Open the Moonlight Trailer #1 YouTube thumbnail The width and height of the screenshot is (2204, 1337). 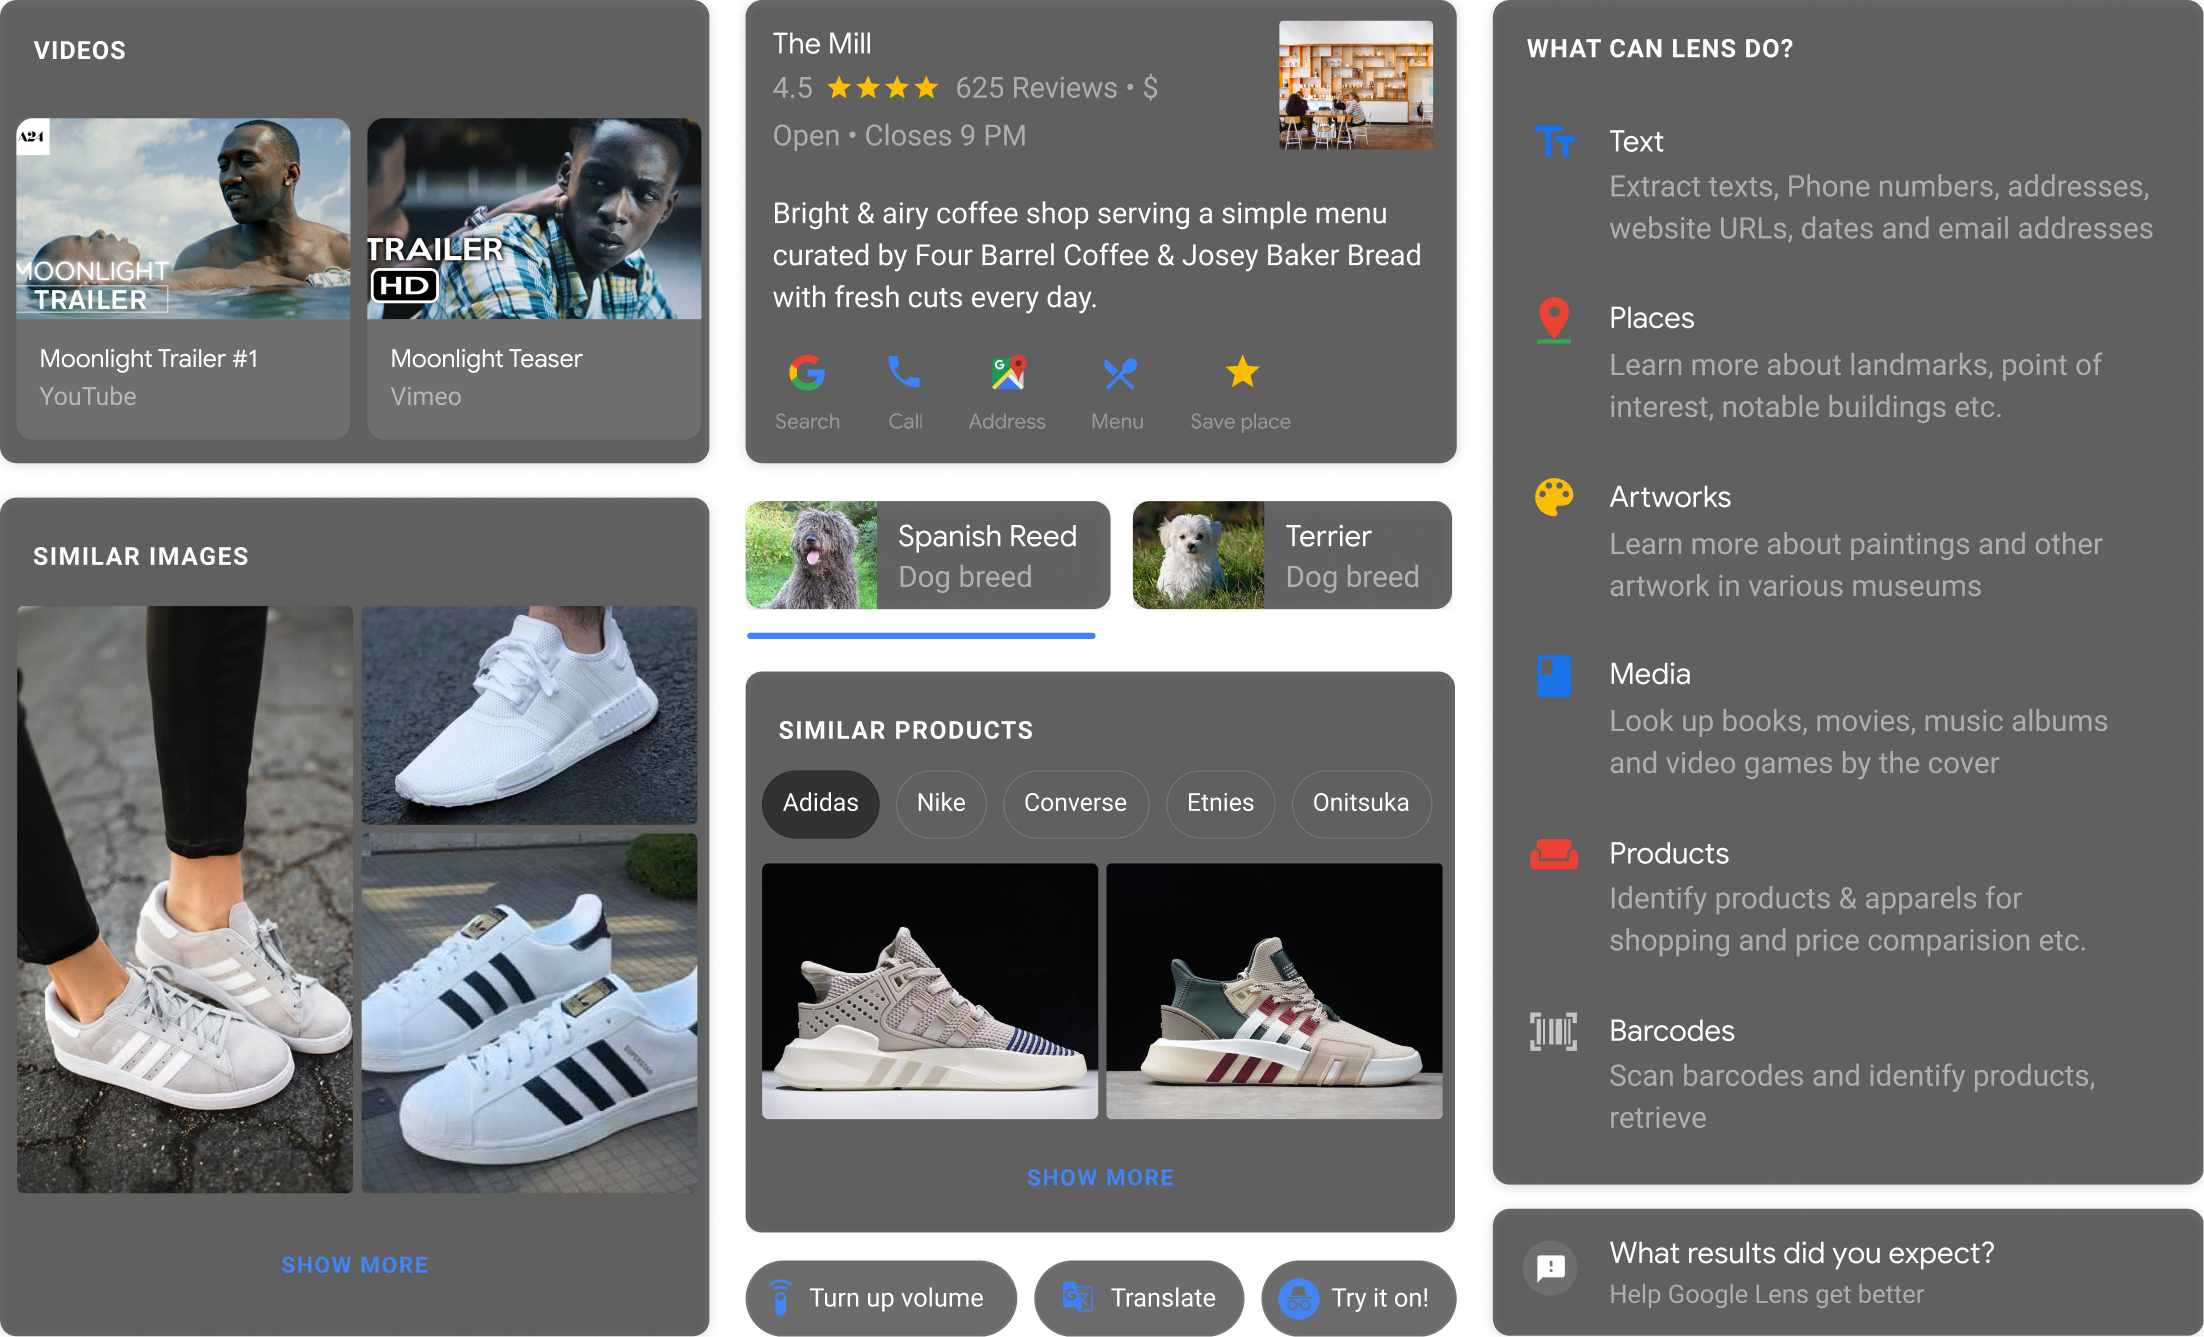coord(183,219)
